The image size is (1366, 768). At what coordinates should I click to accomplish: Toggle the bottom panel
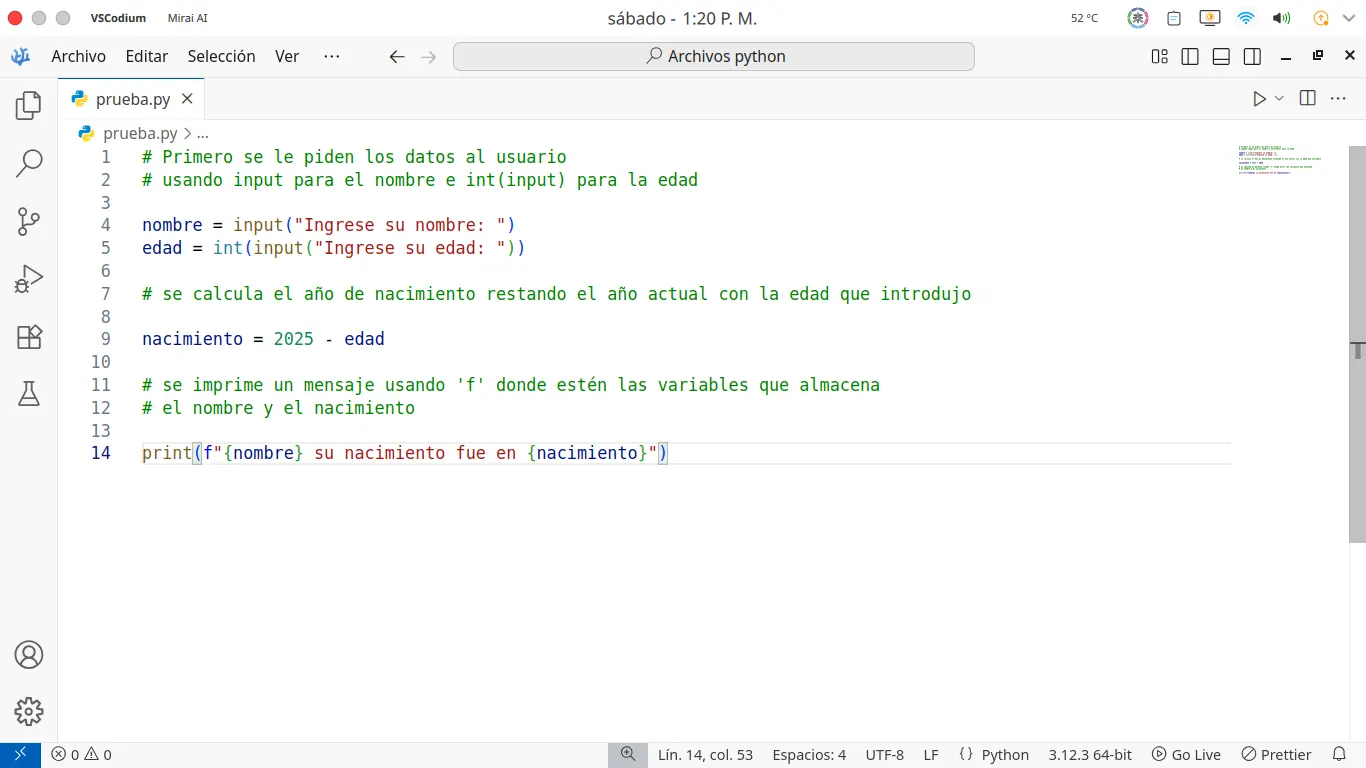pyautogui.click(x=1221, y=57)
